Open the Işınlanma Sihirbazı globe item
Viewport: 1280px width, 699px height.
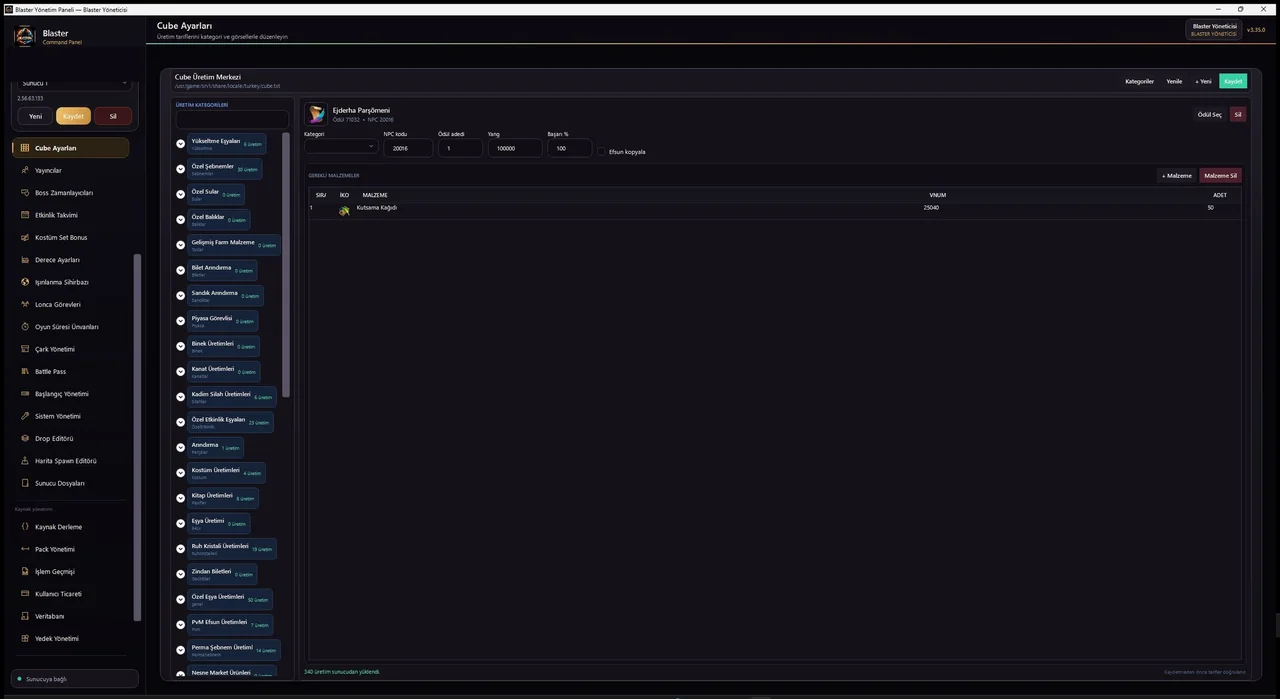coord(26,282)
